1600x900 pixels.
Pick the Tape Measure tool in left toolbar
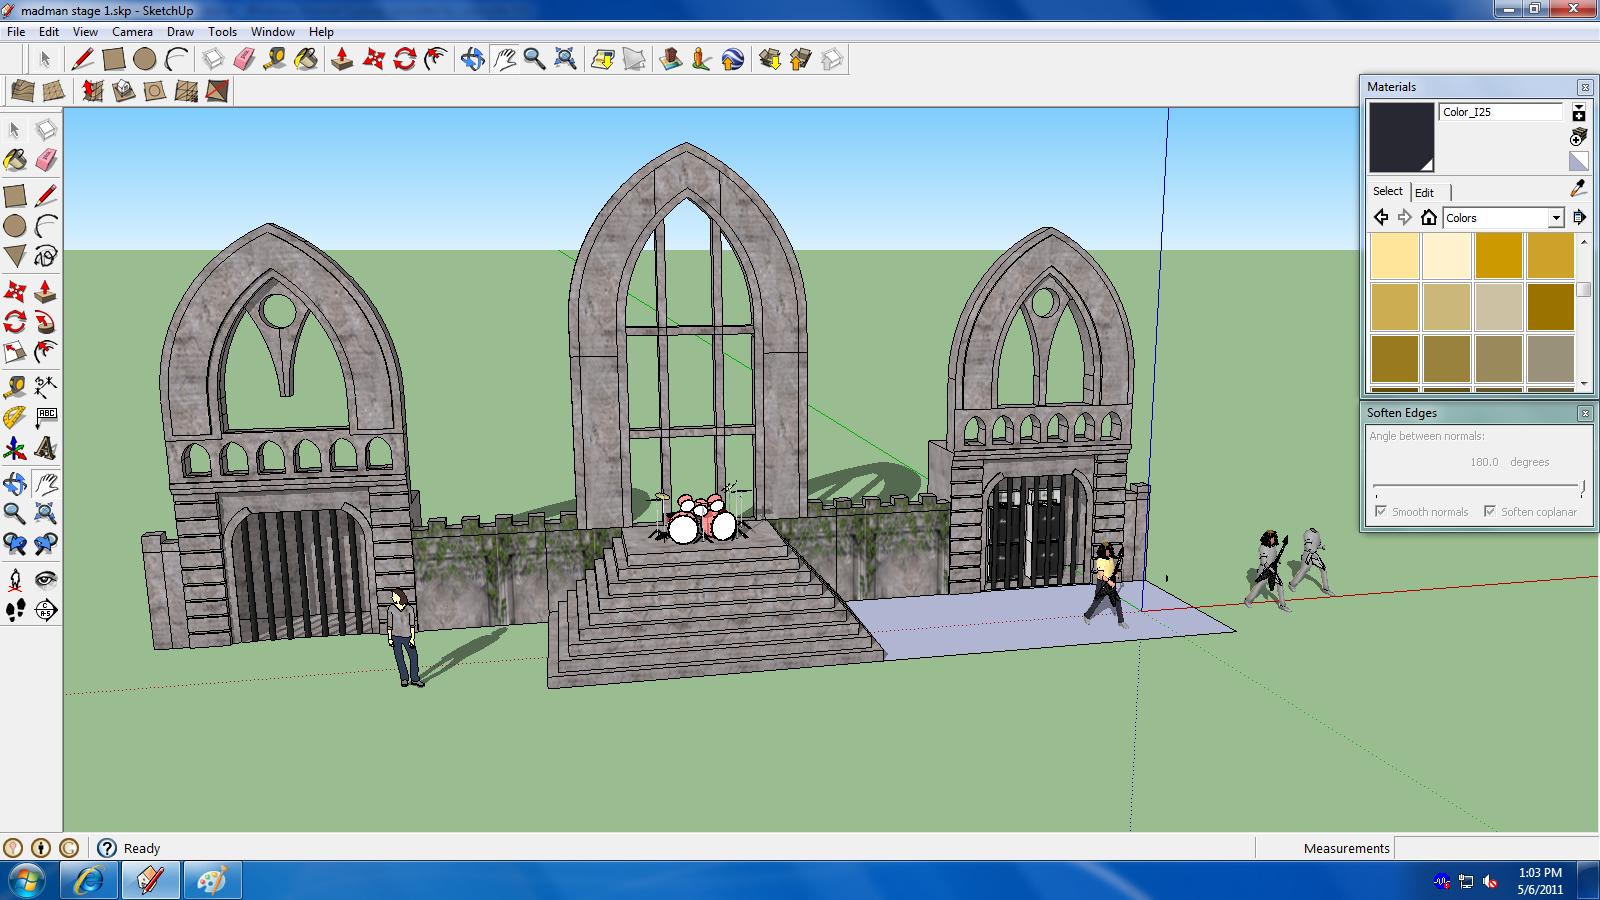tap(15, 387)
